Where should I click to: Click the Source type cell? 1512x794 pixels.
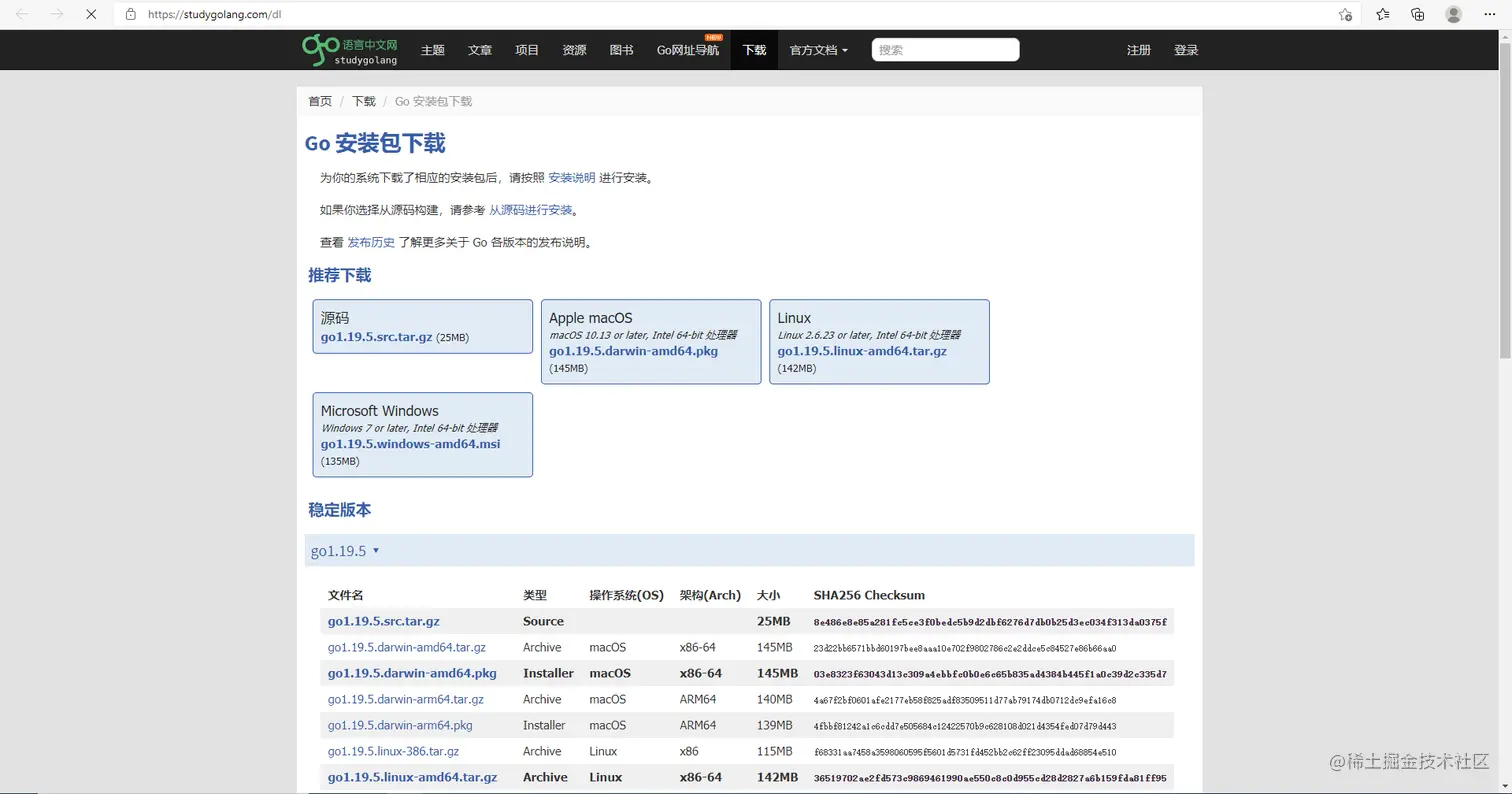coord(543,621)
